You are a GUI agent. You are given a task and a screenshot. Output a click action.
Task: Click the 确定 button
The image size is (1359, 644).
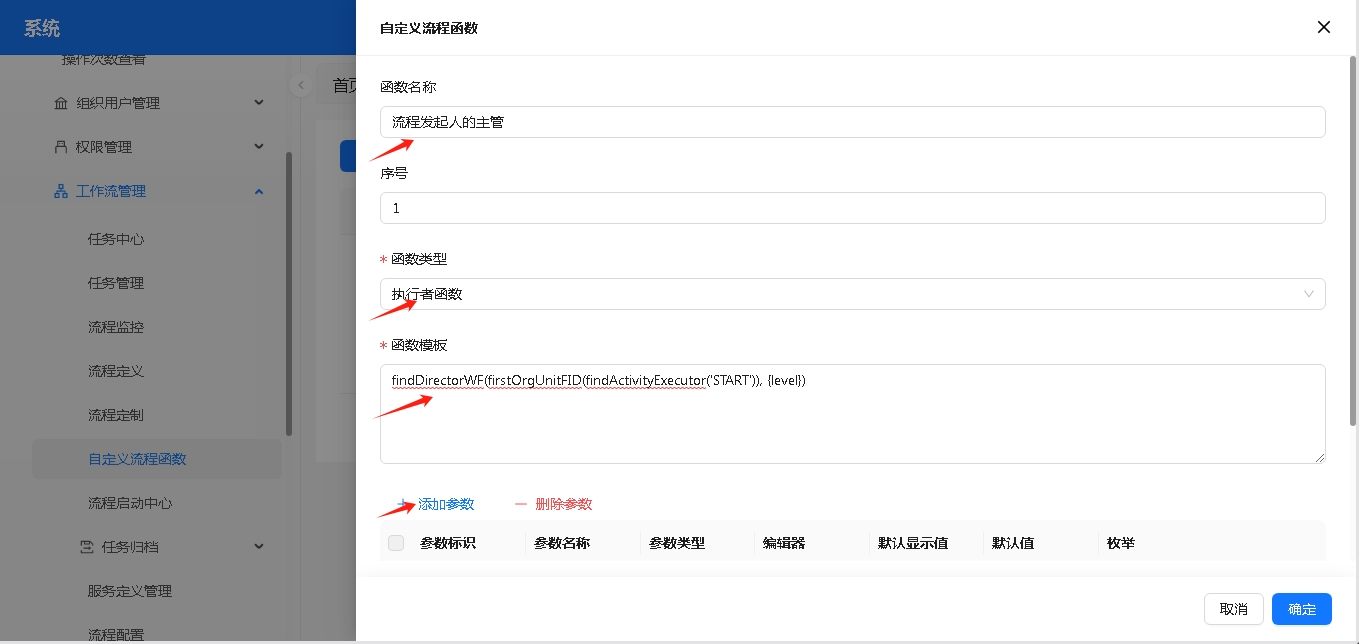pos(1302,609)
